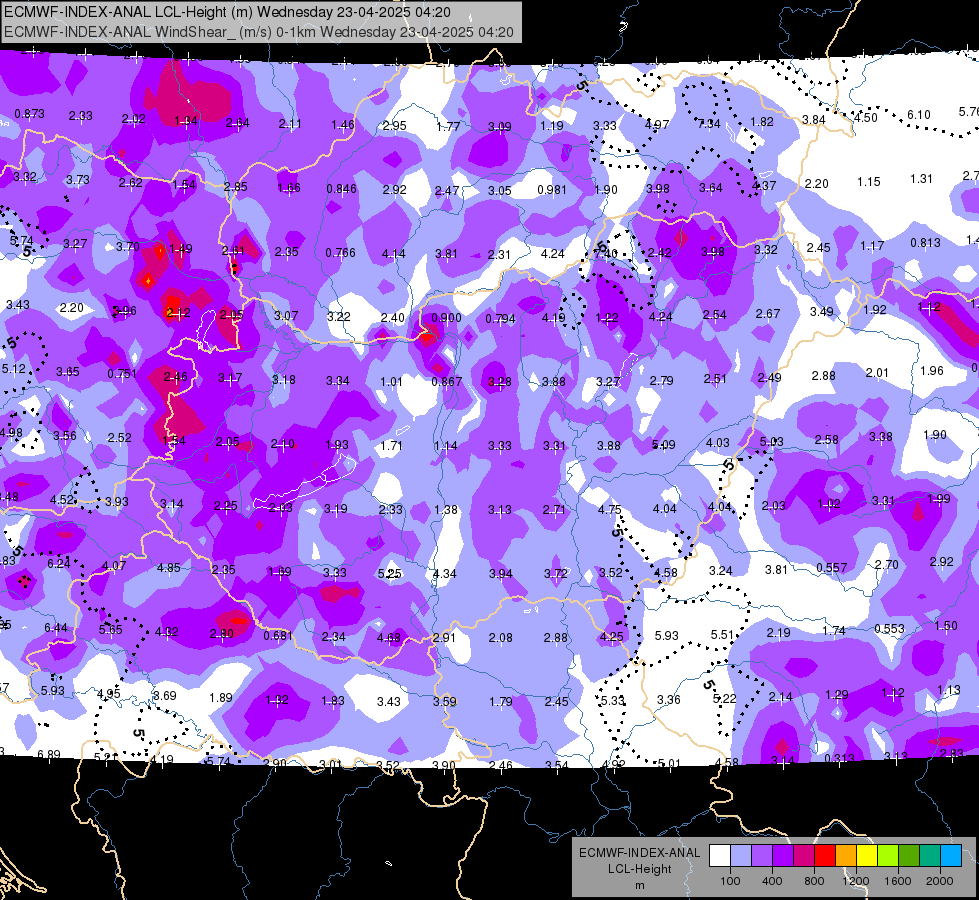This screenshot has width=979, height=900.
Task: Click the wind shear value "5.65"
Action: click(x=111, y=630)
